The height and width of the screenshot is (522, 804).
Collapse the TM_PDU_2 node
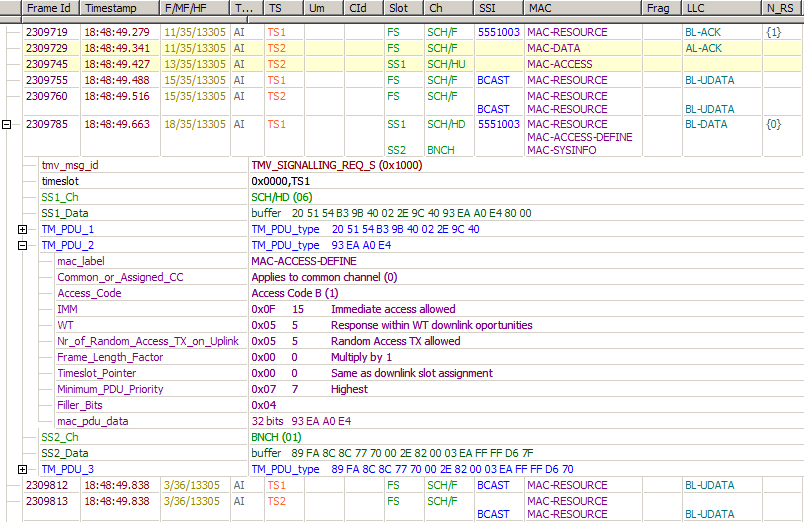click(22, 245)
